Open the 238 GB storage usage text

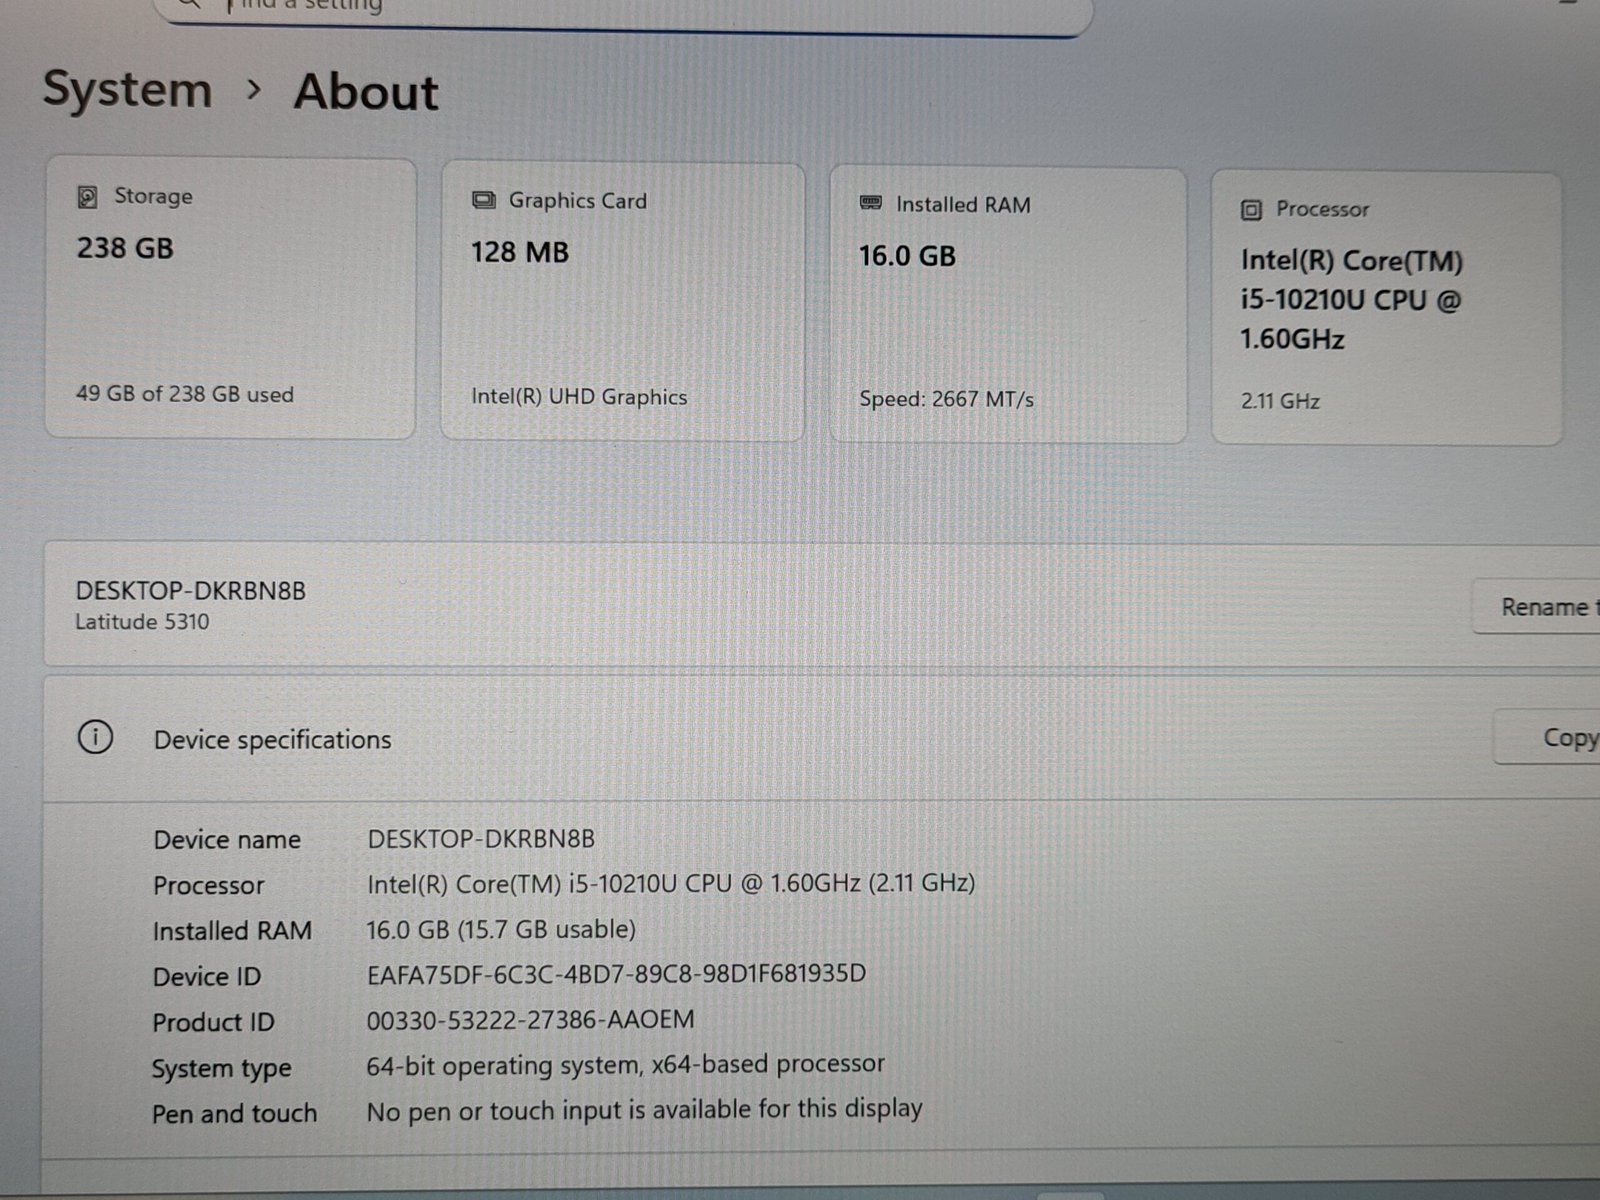pyautogui.click(x=185, y=394)
